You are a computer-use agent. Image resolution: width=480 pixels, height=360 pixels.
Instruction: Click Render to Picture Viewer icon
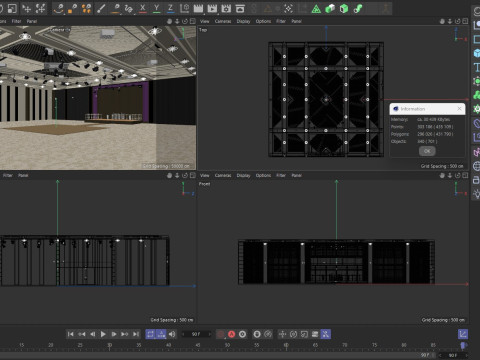point(212,8)
